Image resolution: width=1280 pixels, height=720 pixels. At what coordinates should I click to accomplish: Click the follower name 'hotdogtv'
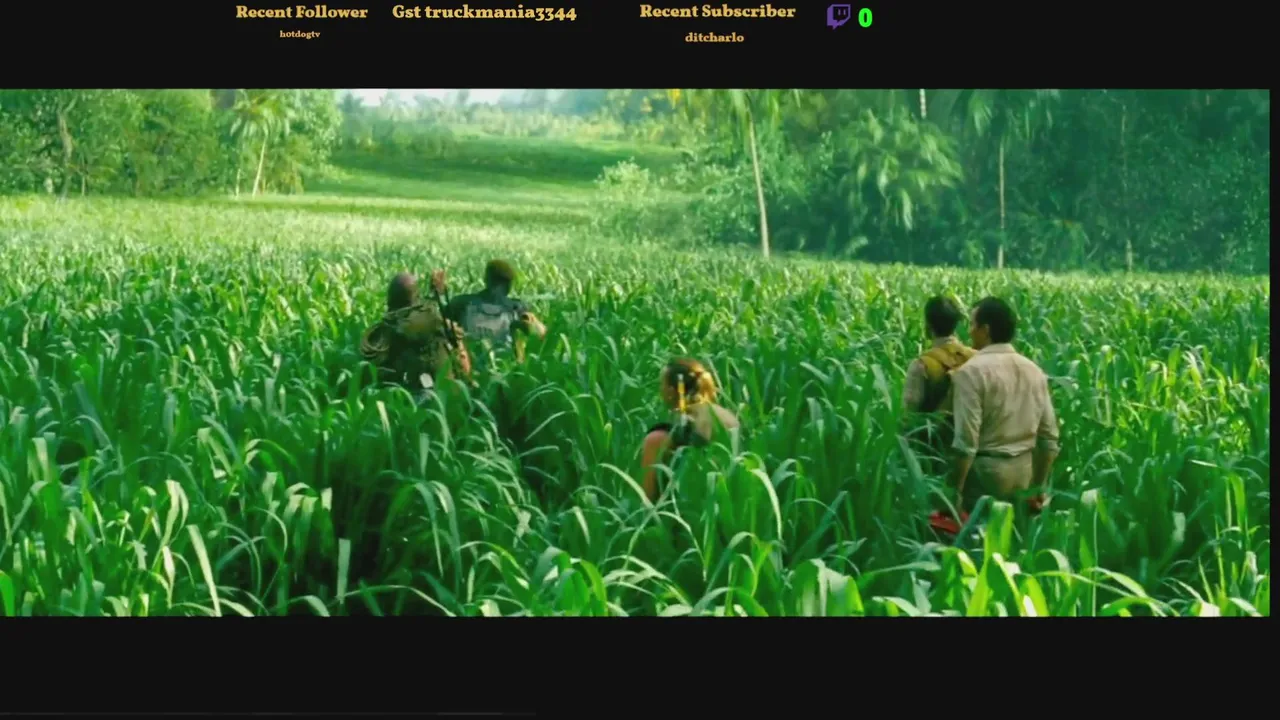point(300,34)
